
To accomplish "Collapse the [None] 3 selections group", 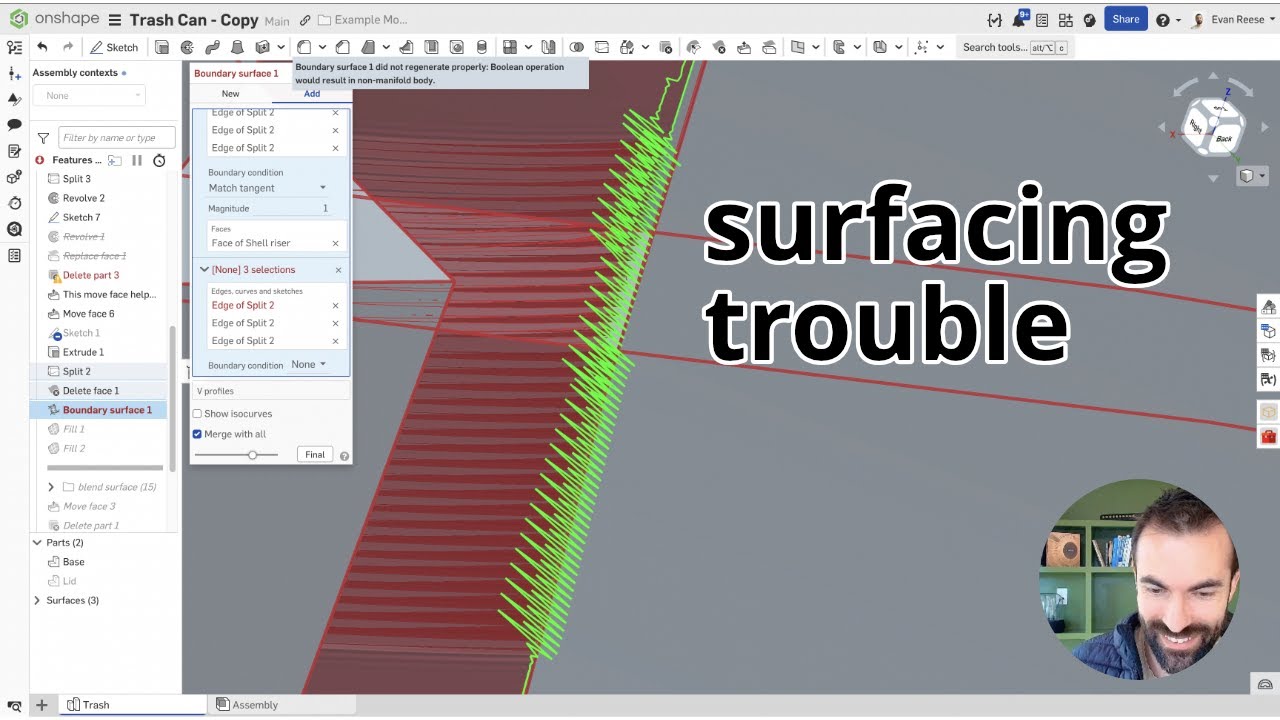I will click(x=204, y=270).
